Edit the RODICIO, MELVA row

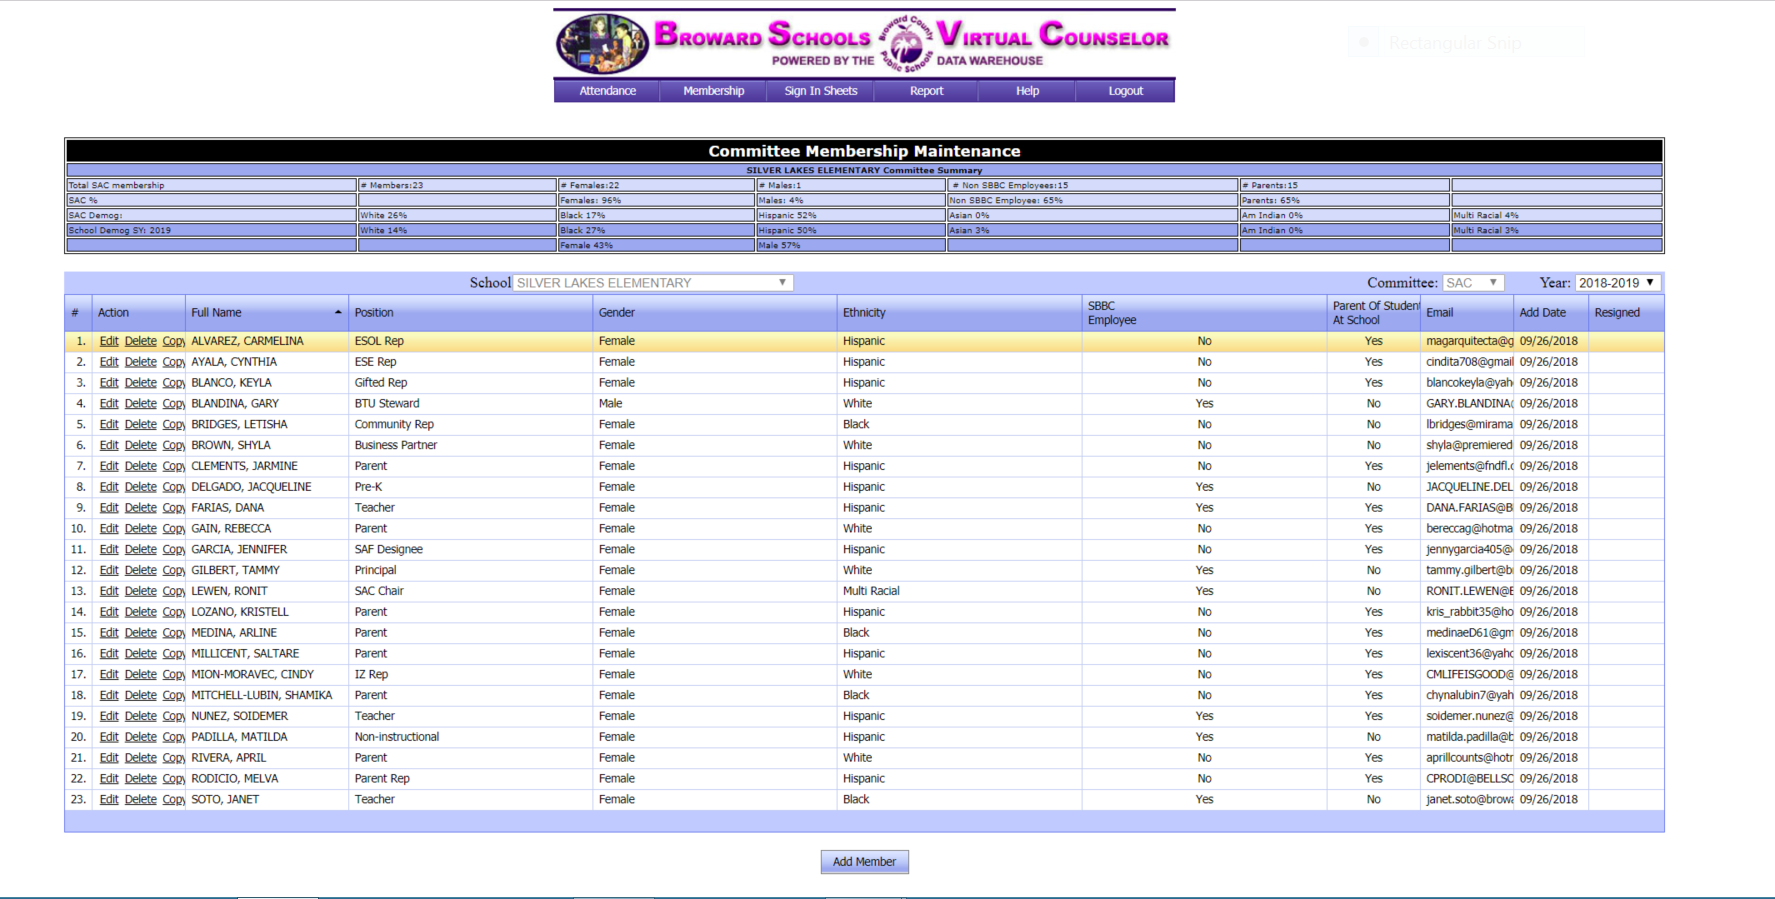(109, 779)
